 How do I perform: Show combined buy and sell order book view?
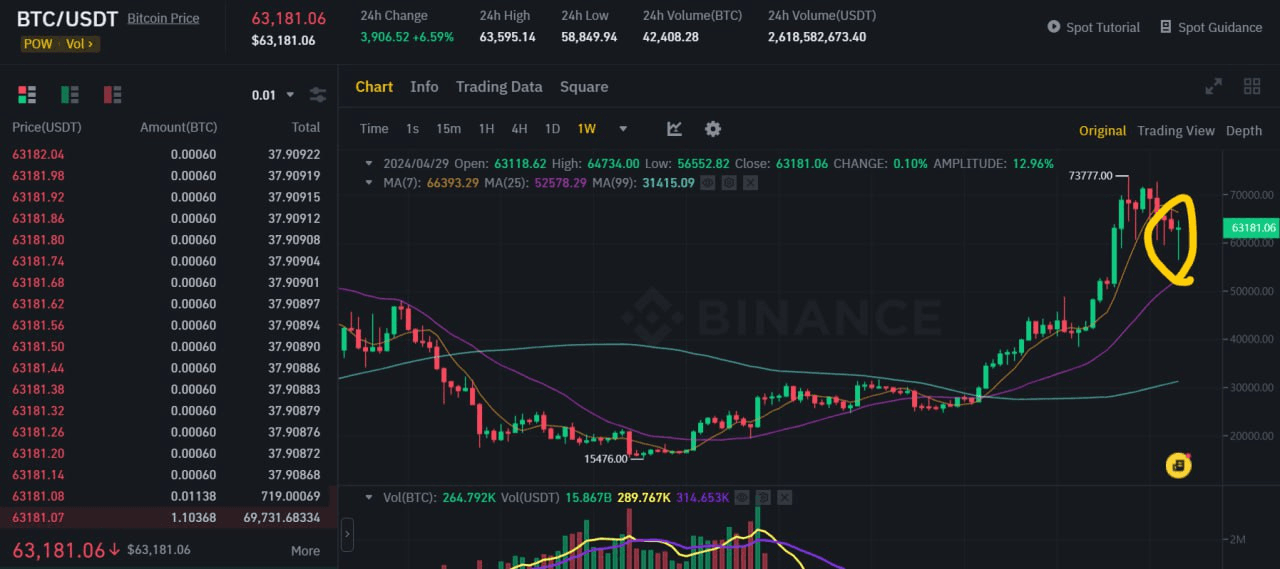tap(27, 95)
